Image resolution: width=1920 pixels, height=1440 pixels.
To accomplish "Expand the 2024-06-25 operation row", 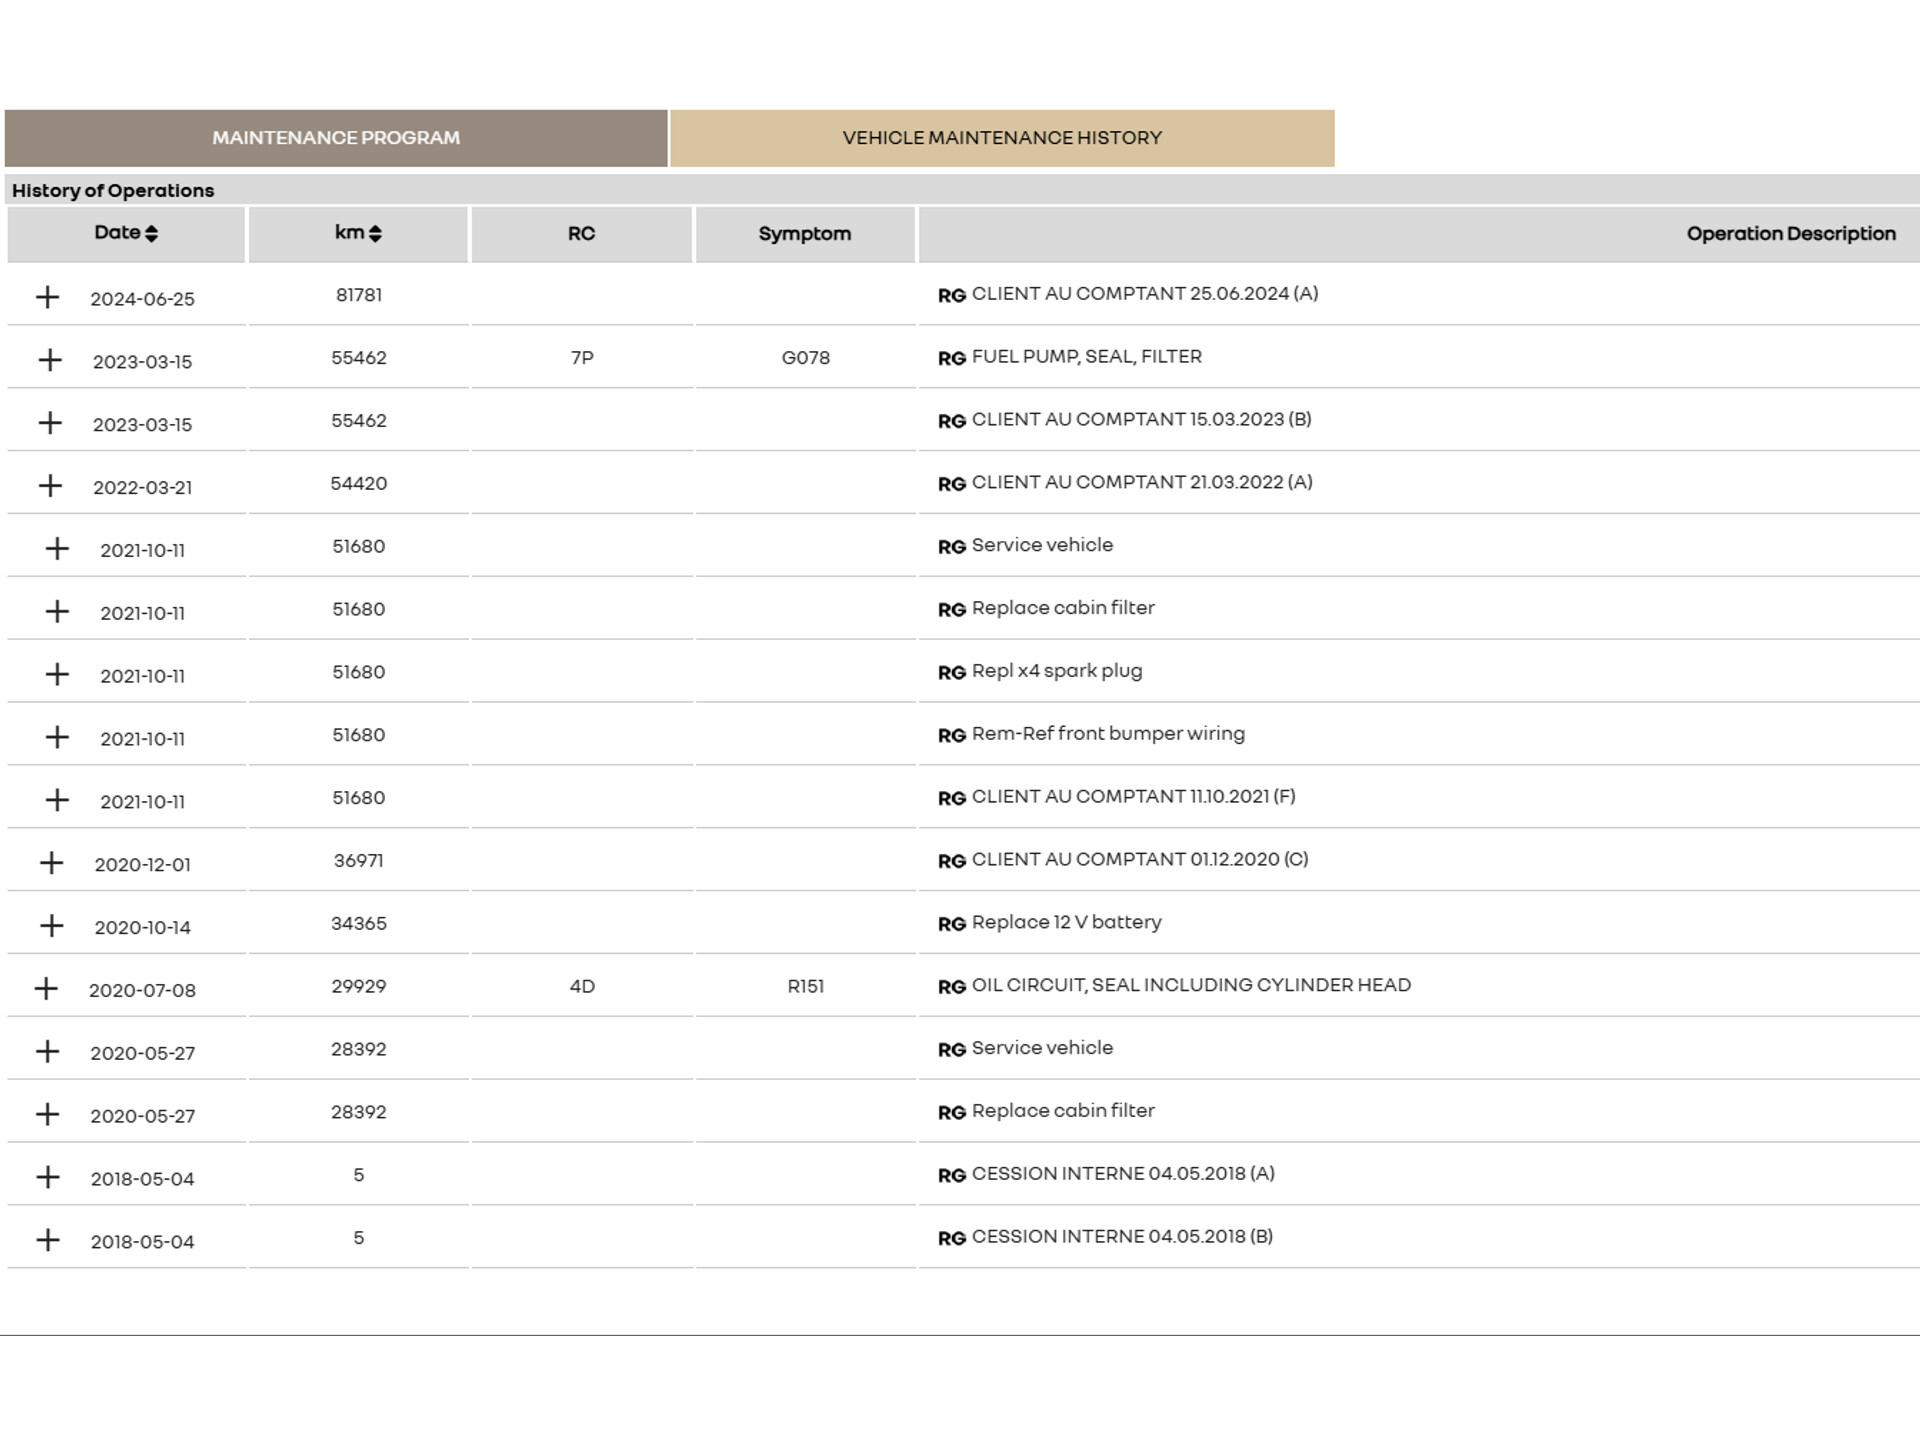I will tap(47, 297).
